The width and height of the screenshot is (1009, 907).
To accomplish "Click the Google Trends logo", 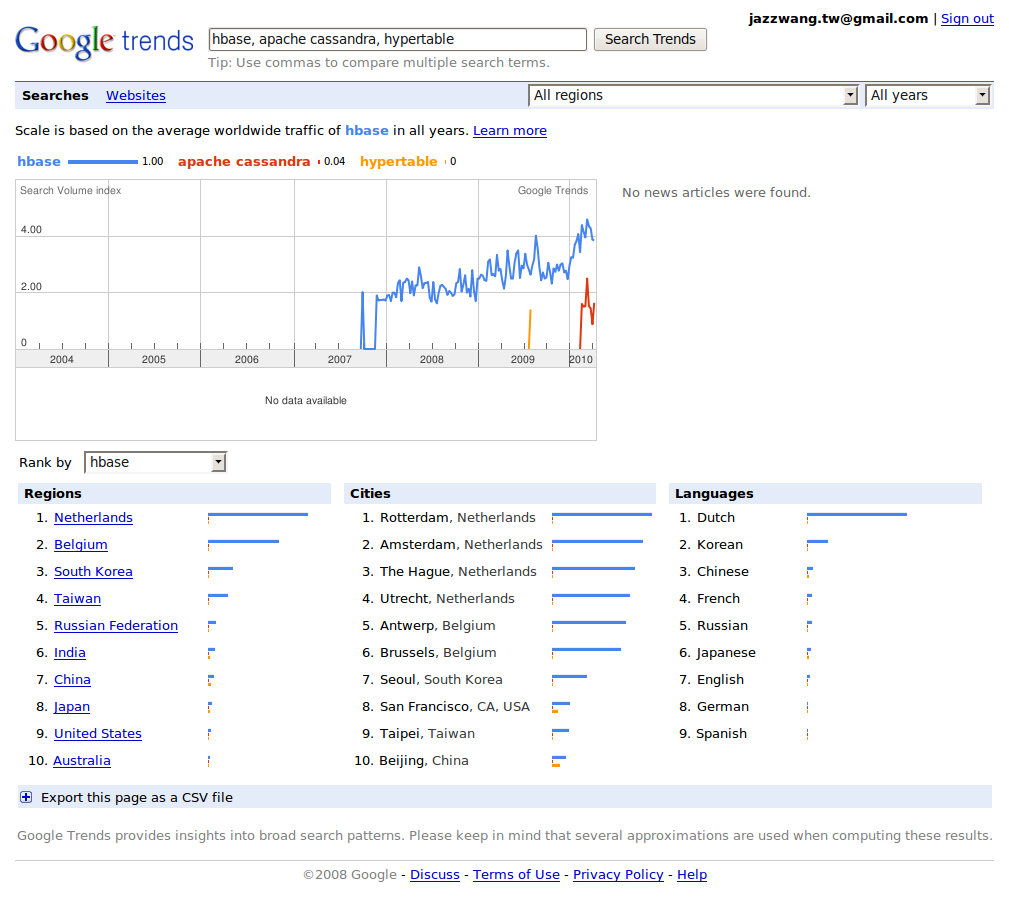I will (104, 41).
